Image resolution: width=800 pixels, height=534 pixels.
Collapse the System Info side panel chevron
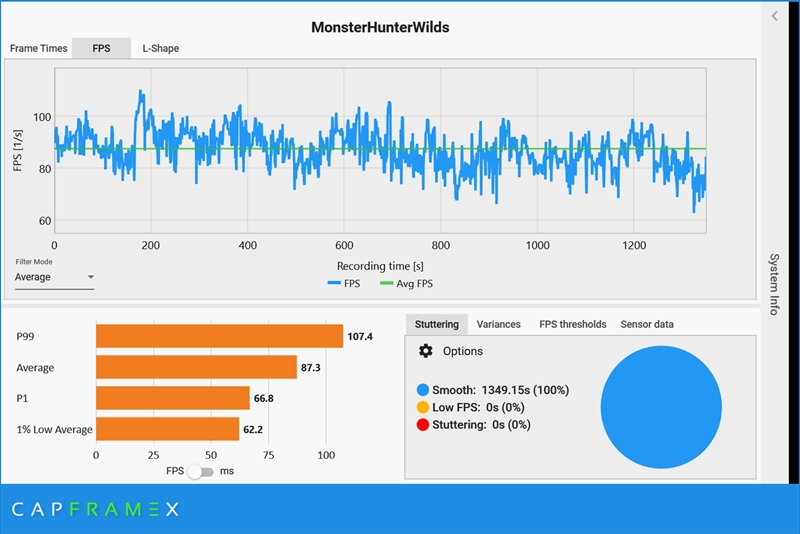click(774, 16)
